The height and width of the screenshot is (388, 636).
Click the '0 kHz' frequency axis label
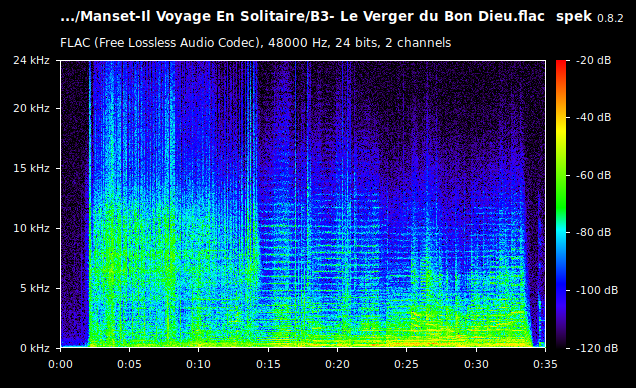(35, 348)
